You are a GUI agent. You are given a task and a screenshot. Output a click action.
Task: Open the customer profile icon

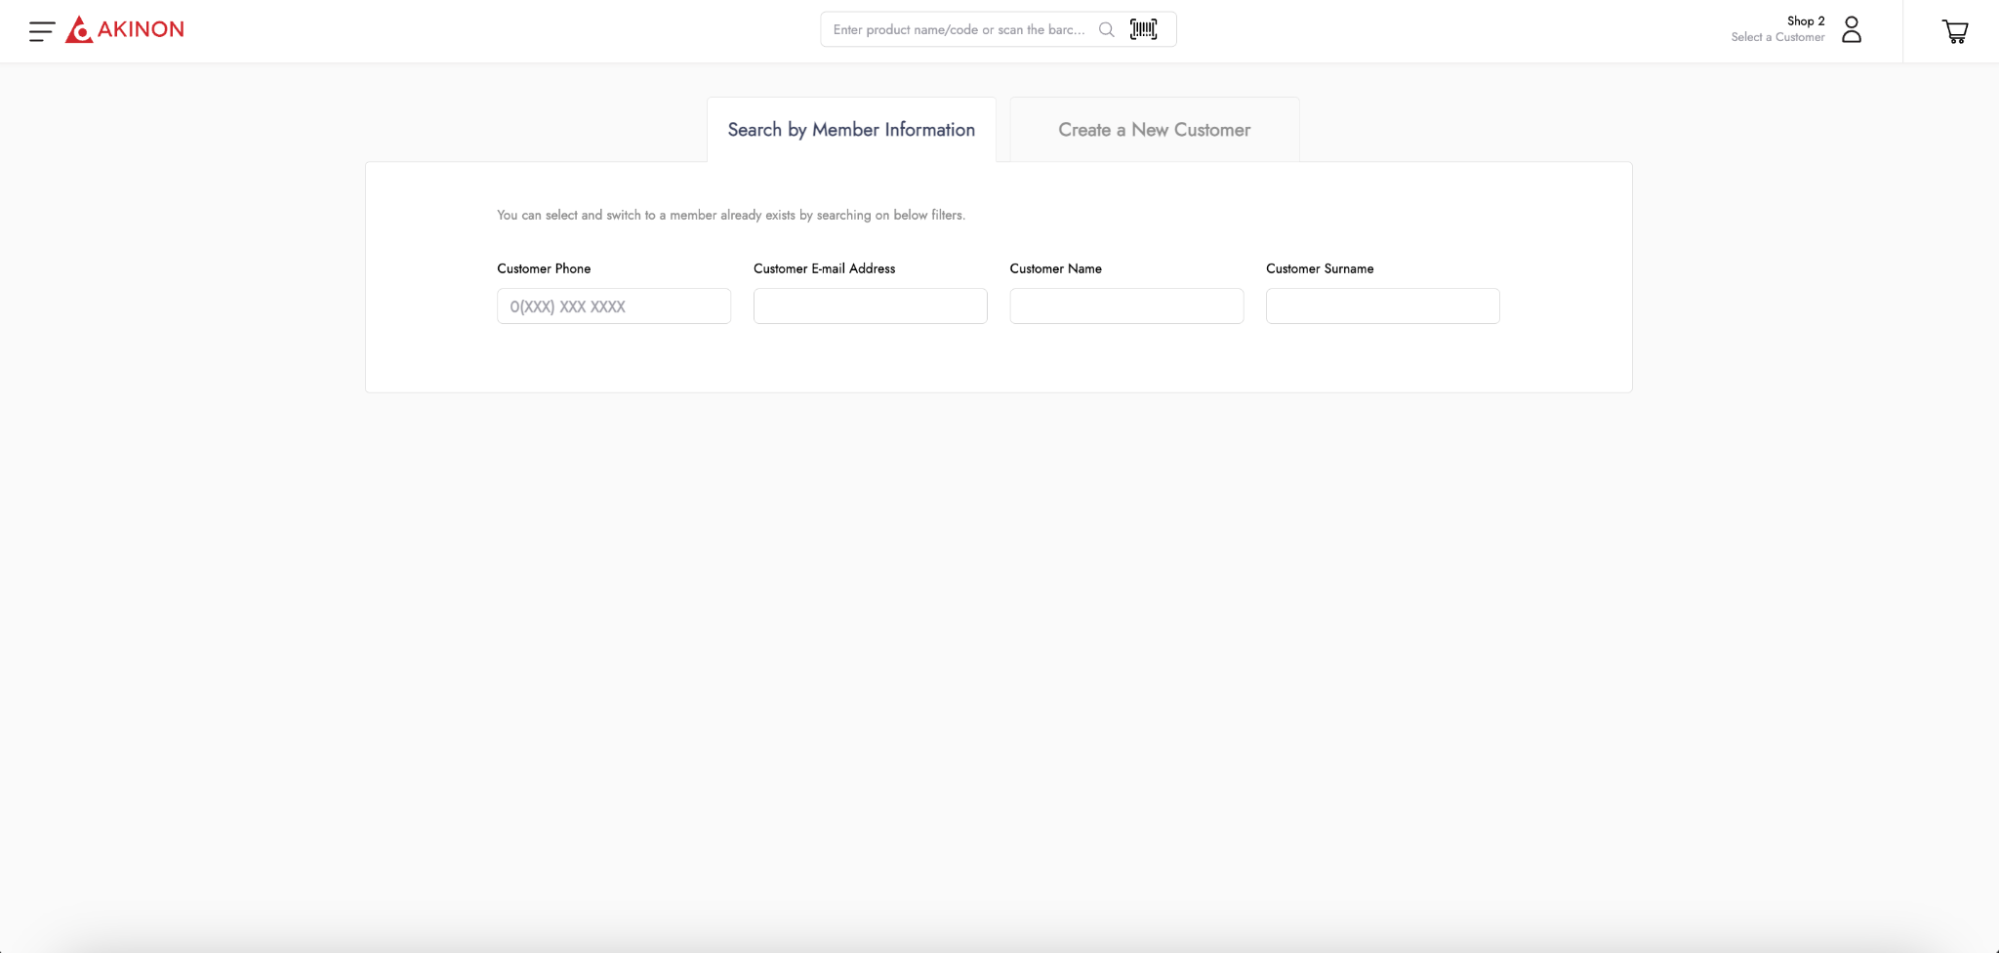[1851, 30]
